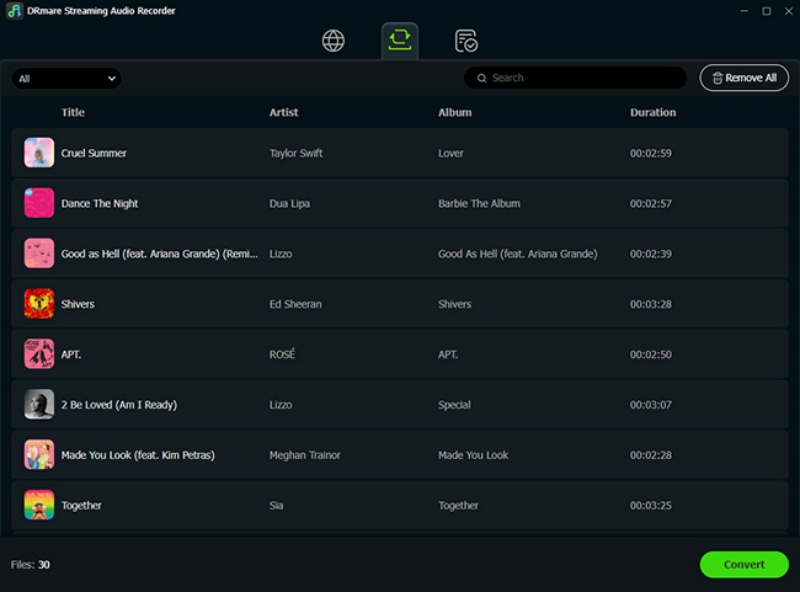Sort by the Title column header
Viewport: 800px width, 592px height.
click(73, 113)
